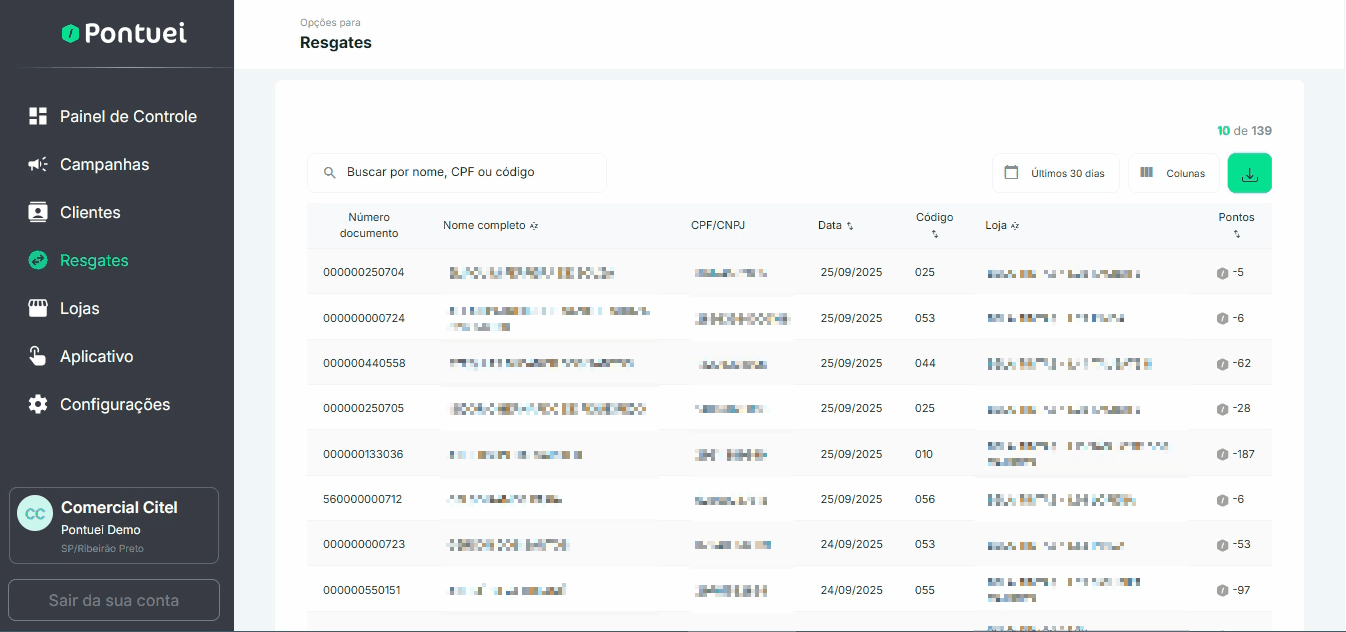Select row with document 000000440558
The width and height of the screenshot is (1346, 632).
pyautogui.click(x=364, y=363)
